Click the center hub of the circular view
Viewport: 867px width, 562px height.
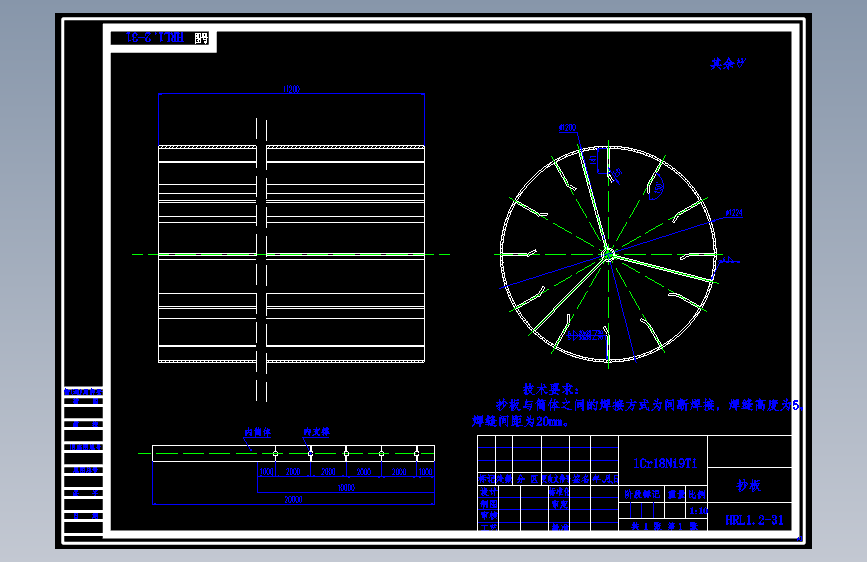[608, 254]
